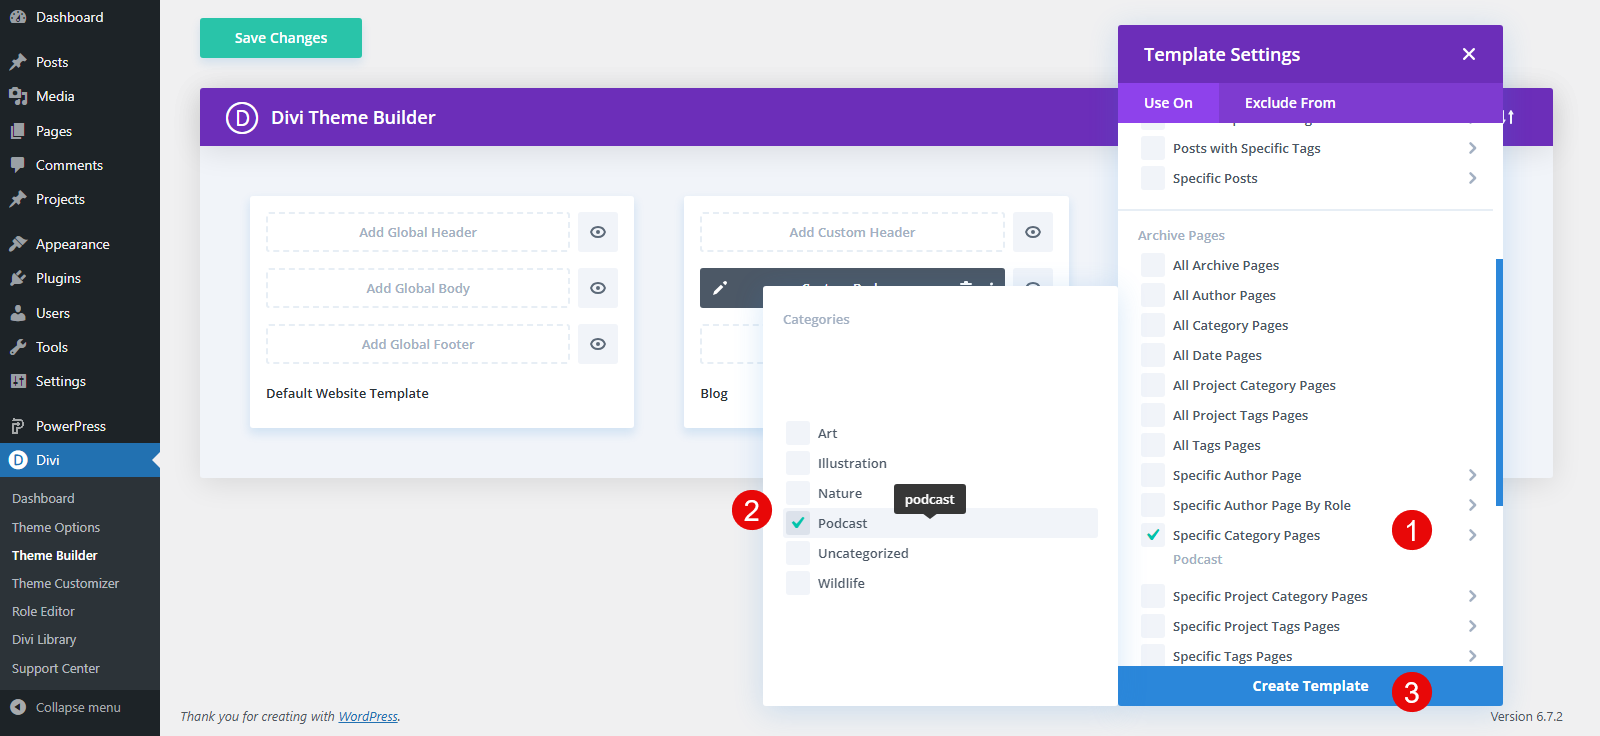
Task: Expand Specific Posts chevron
Action: tap(1472, 178)
